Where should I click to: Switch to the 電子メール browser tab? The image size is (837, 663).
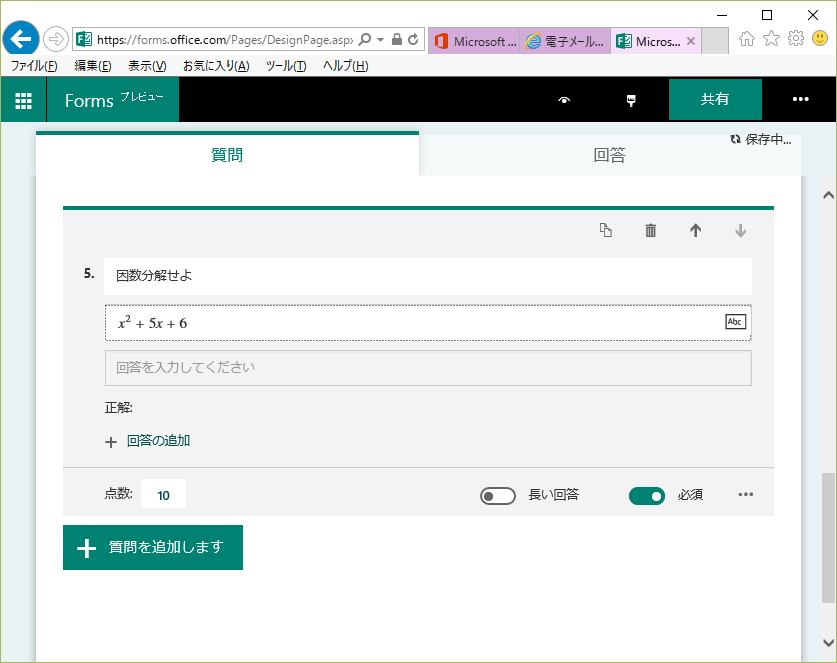(565, 41)
